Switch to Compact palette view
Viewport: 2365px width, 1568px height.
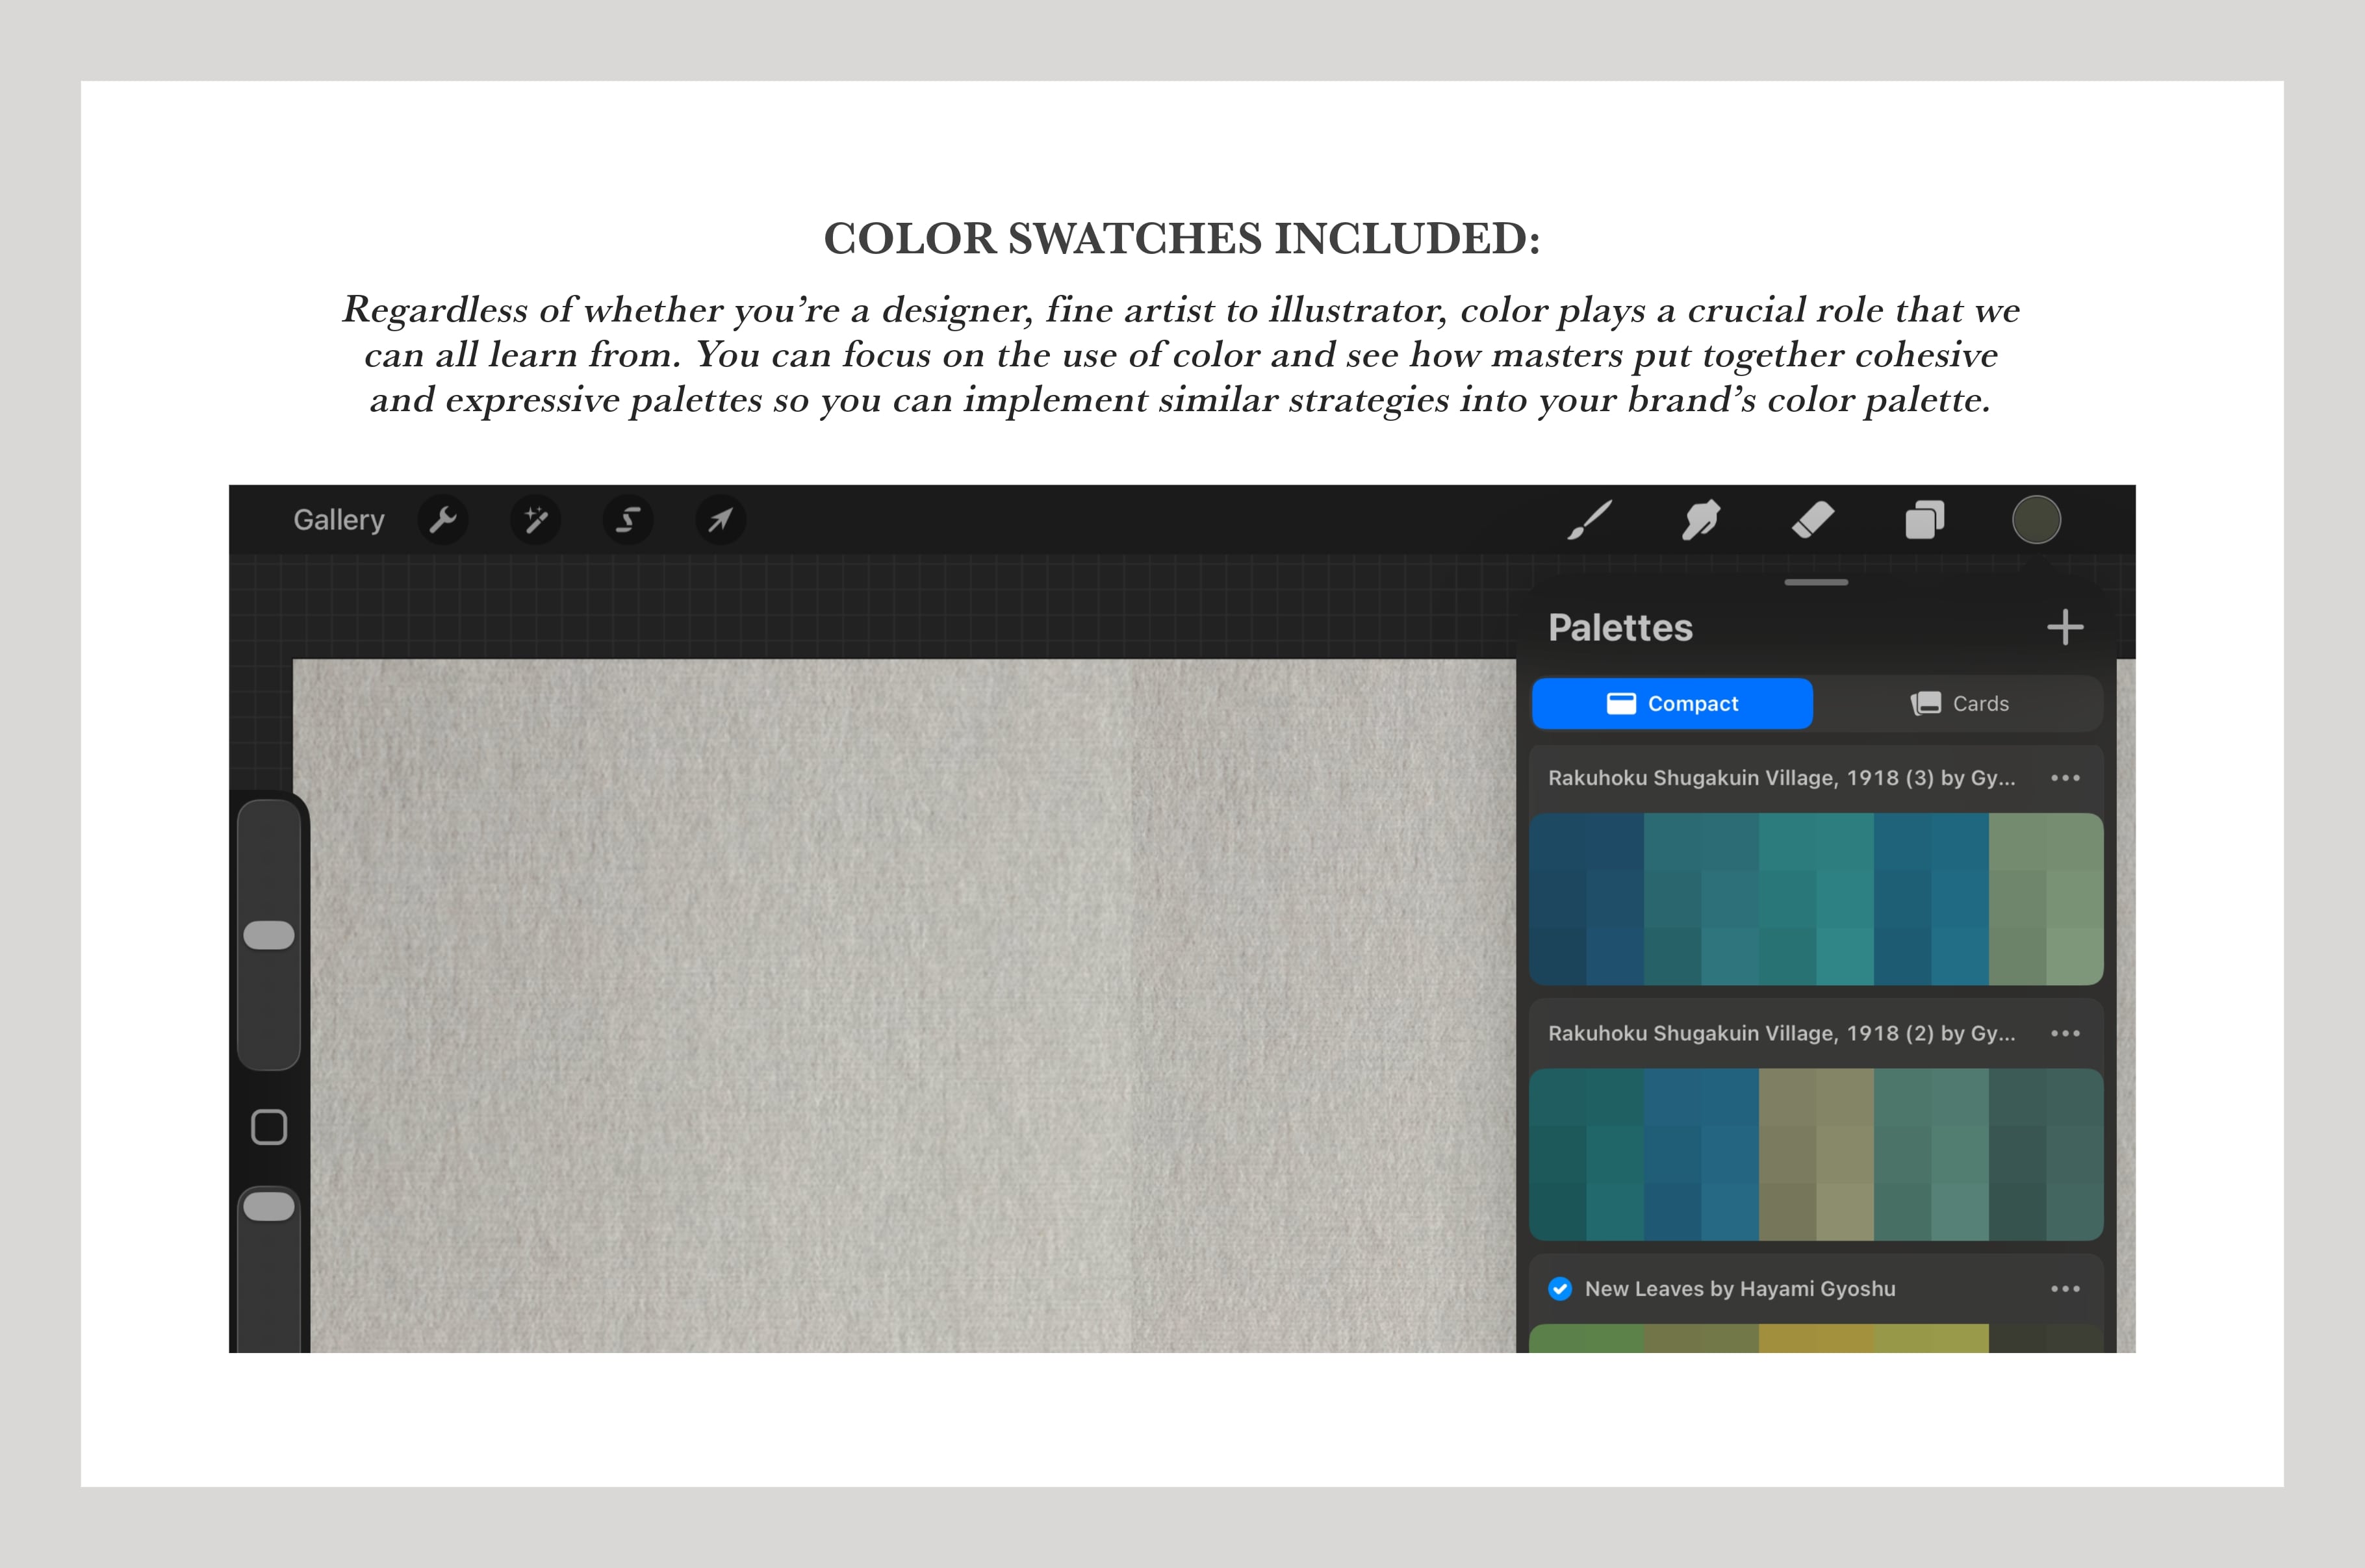[1672, 704]
